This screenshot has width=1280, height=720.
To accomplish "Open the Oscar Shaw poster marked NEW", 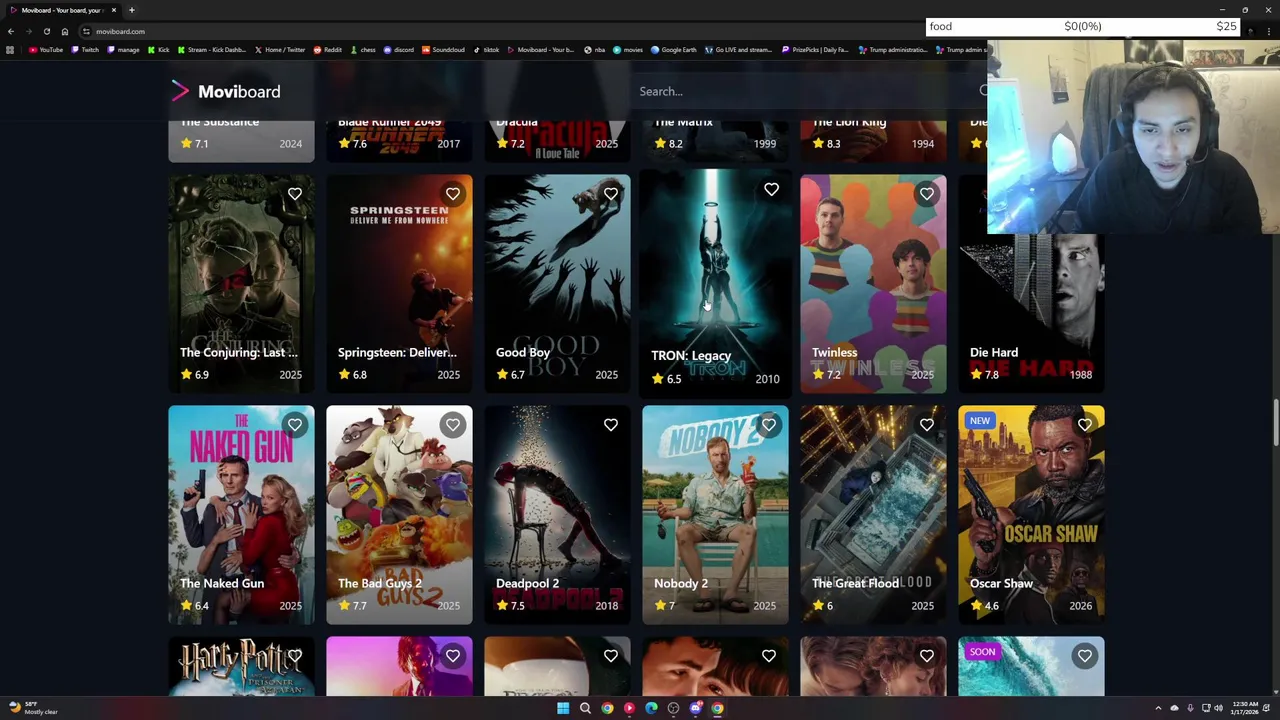I will click(x=1031, y=515).
